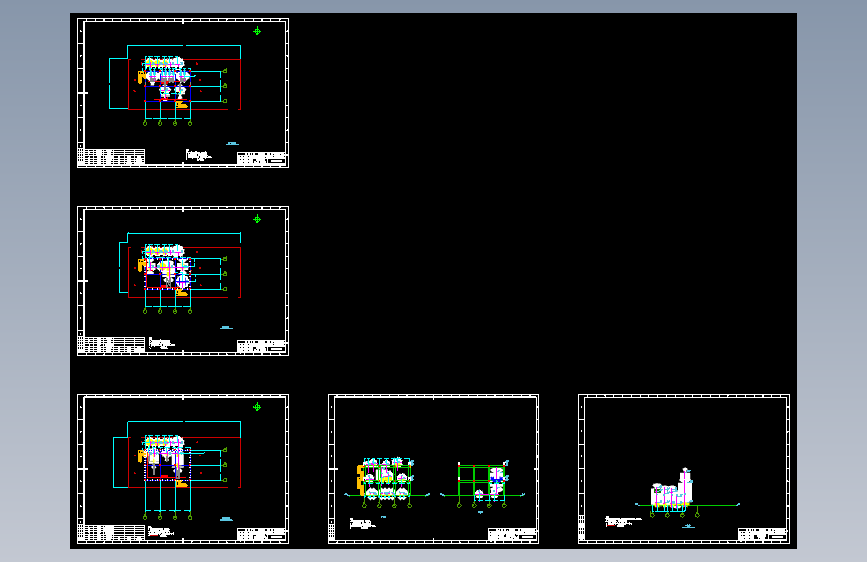Click green north arrow symbol in top sheet
This screenshot has width=867, height=562.
click(257, 31)
